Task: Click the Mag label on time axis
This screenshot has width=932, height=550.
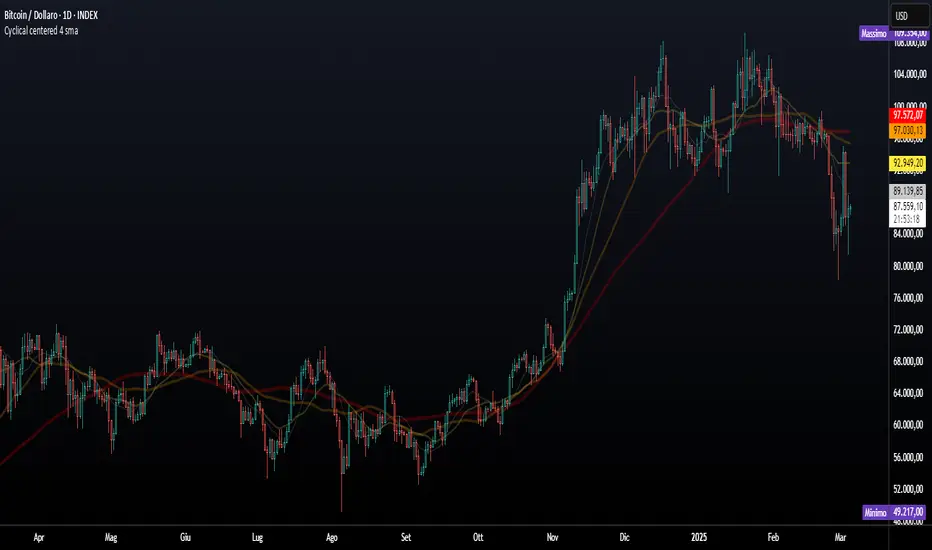Action: pyautogui.click(x=111, y=538)
